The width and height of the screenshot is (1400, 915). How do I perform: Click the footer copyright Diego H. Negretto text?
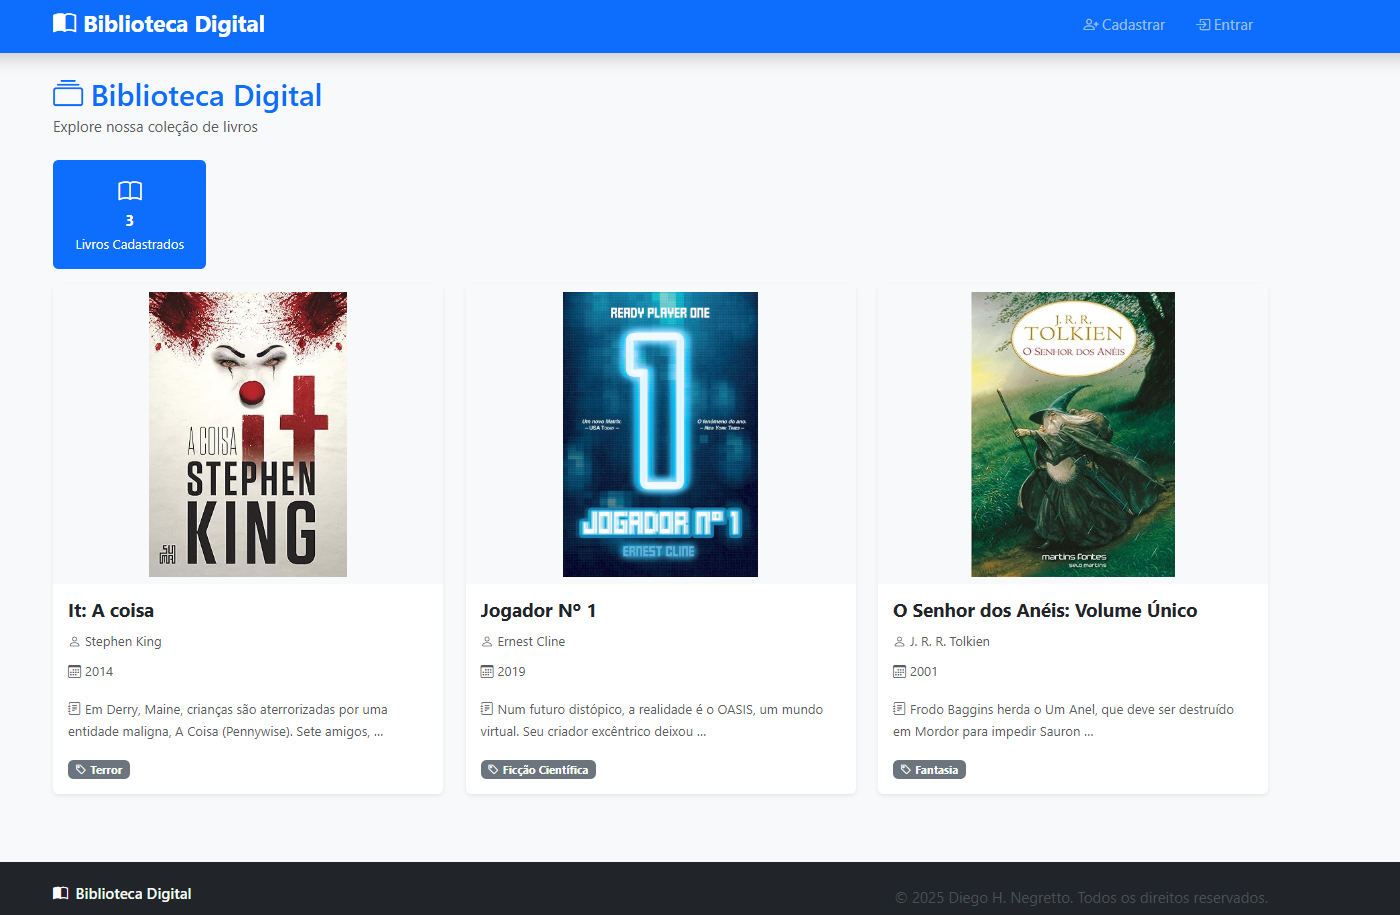1081,898
